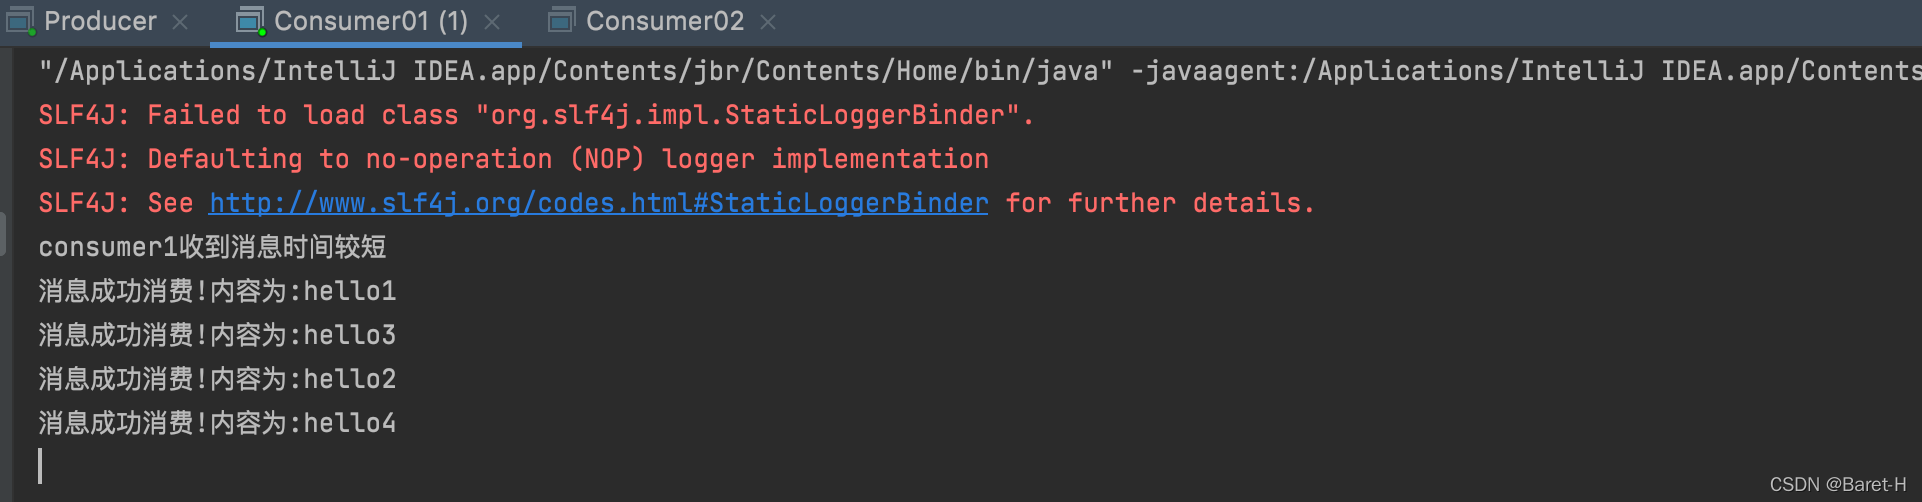Click the console line containing hello3
The image size is (1922, 502).
[217, 335]
